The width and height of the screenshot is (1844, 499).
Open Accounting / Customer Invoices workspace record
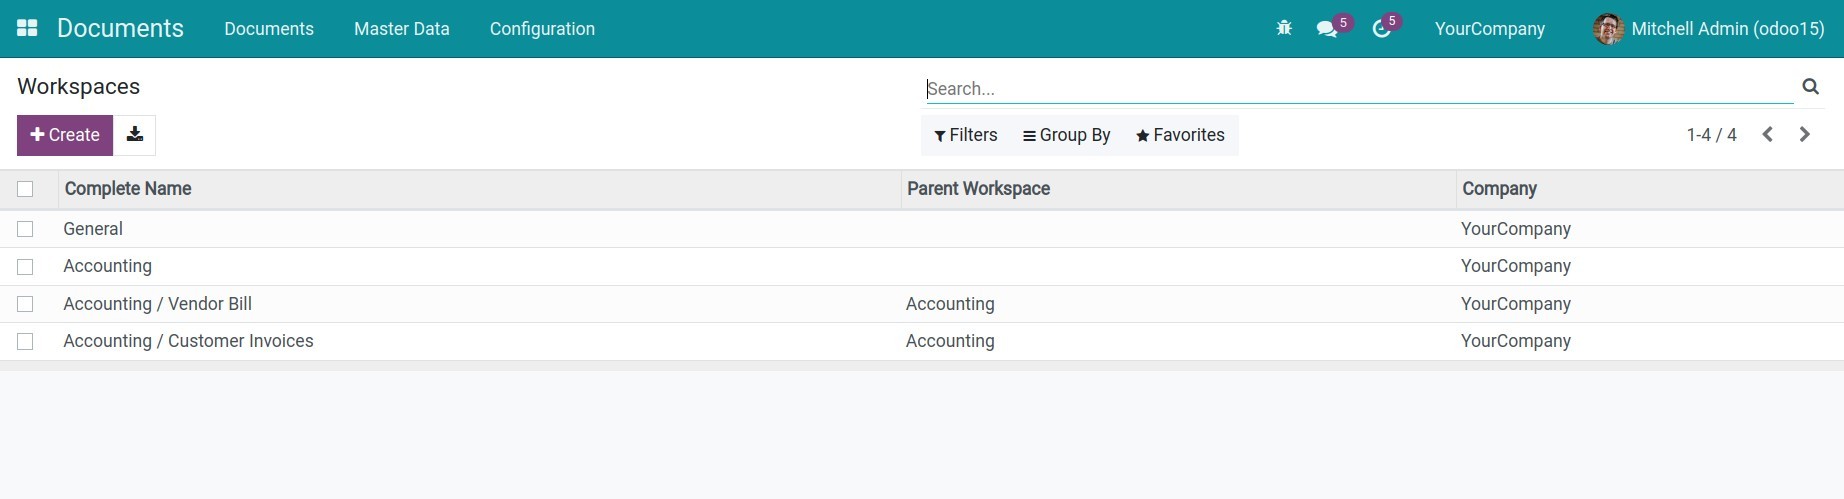click(x=188, y=341)
